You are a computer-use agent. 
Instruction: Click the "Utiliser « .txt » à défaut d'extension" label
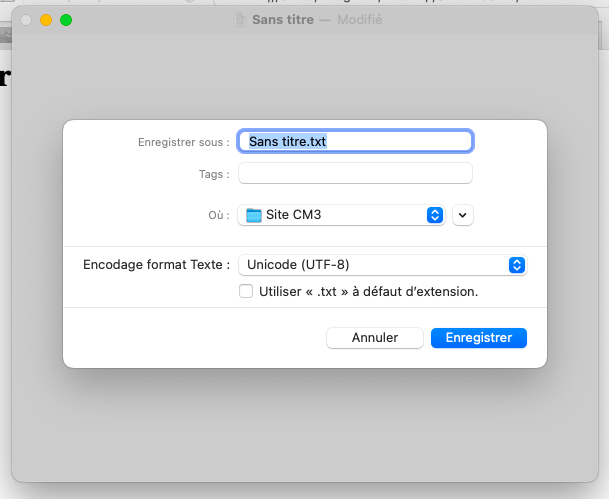(368, 292)
